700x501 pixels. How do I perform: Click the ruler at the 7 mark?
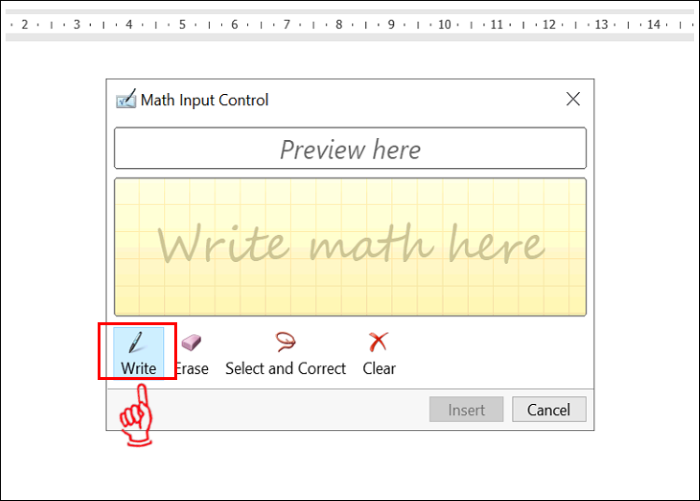286,24
